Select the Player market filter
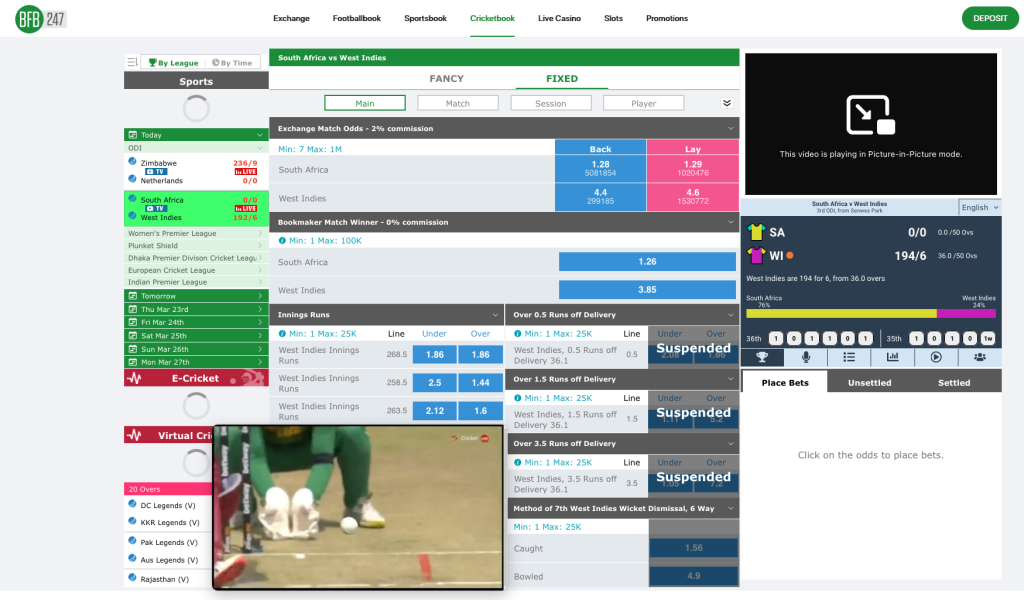The width and height of the screenshot is (1024, 600). click(x=643, y=103)
